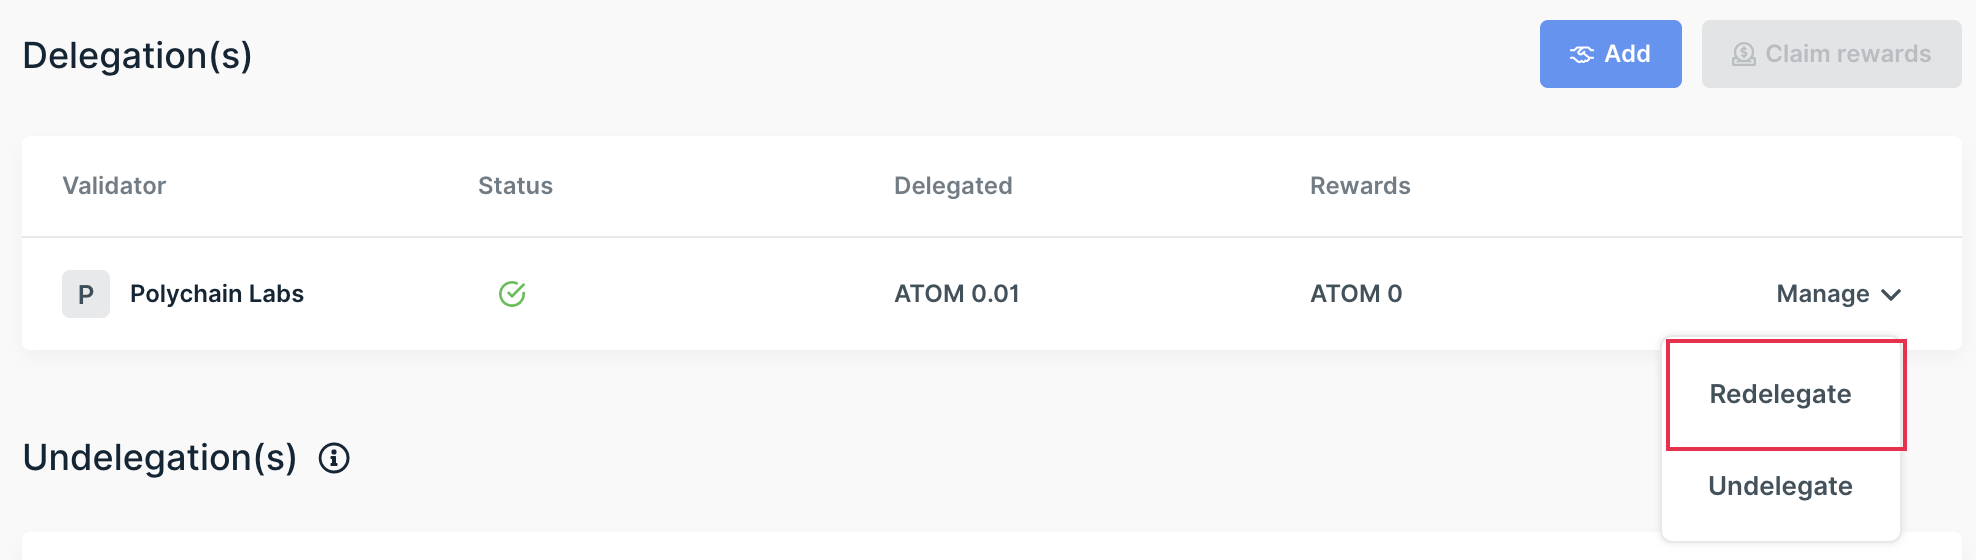
Task: Expand the Manage chevron arrow
Action: [x=1891, y=294]
